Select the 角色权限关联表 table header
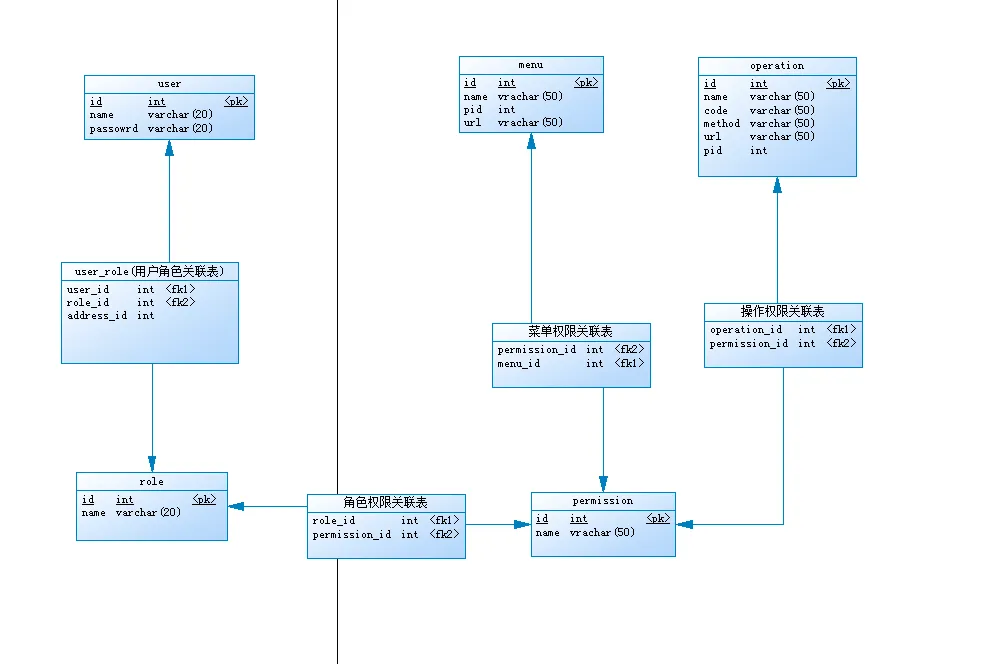This screenshot has width=1002, height=664. (x=385, y=502)
